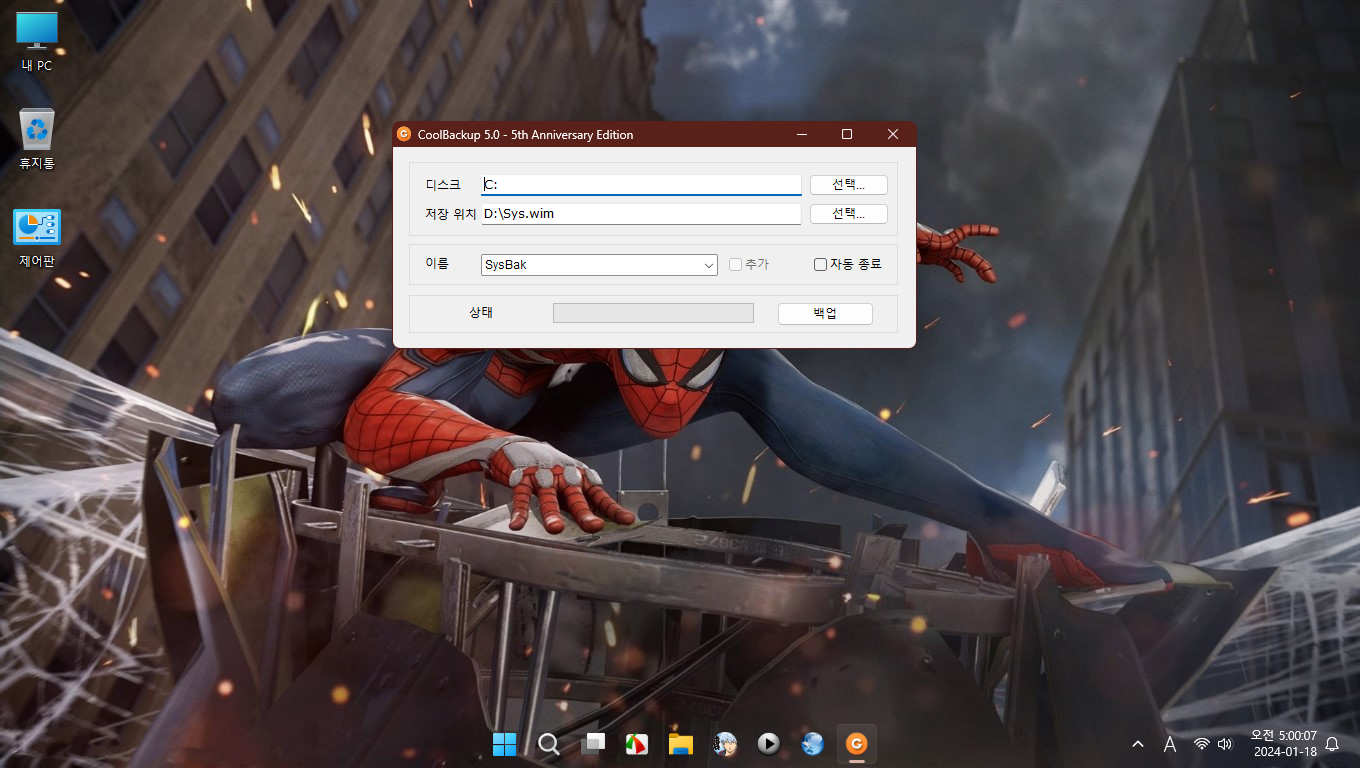
Task: Open the volume speaker tray icon
Action: click(1225, 744)
